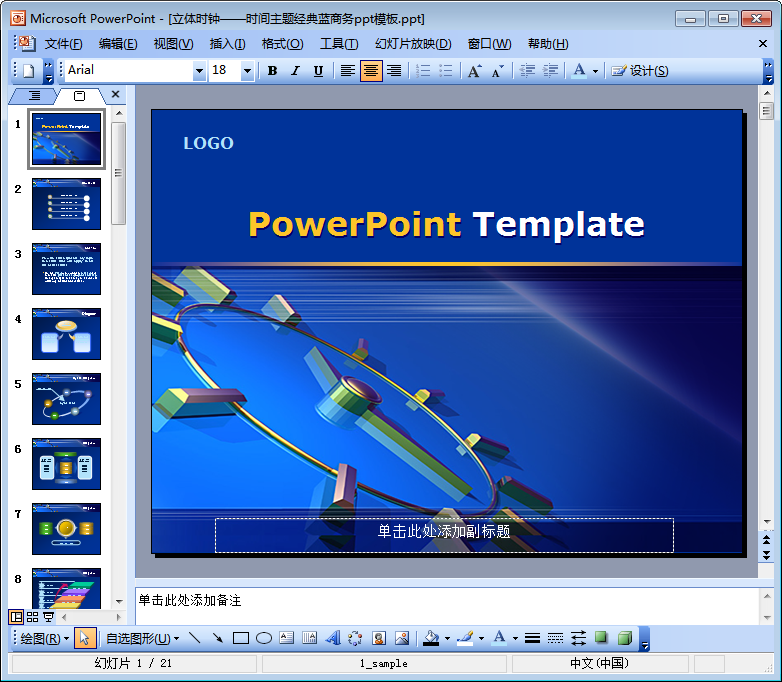Open the 文件(F) menu

tap(63, 44)
